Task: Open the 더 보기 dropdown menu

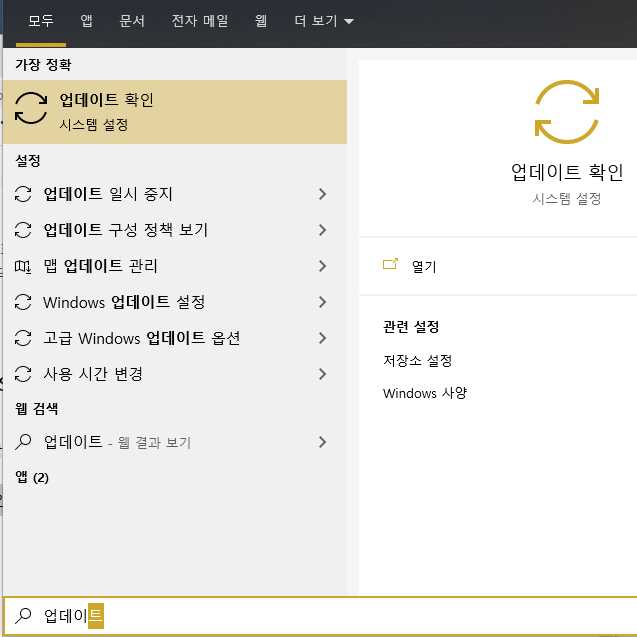Action: pyautogui.click(x=324, y=21)
